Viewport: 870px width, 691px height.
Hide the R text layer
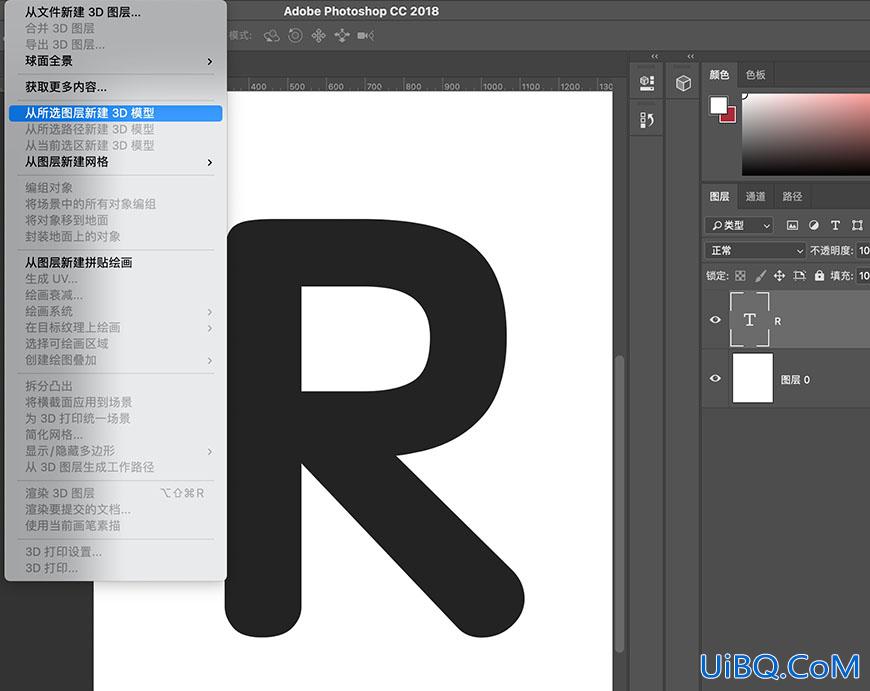tap(715, 320)
